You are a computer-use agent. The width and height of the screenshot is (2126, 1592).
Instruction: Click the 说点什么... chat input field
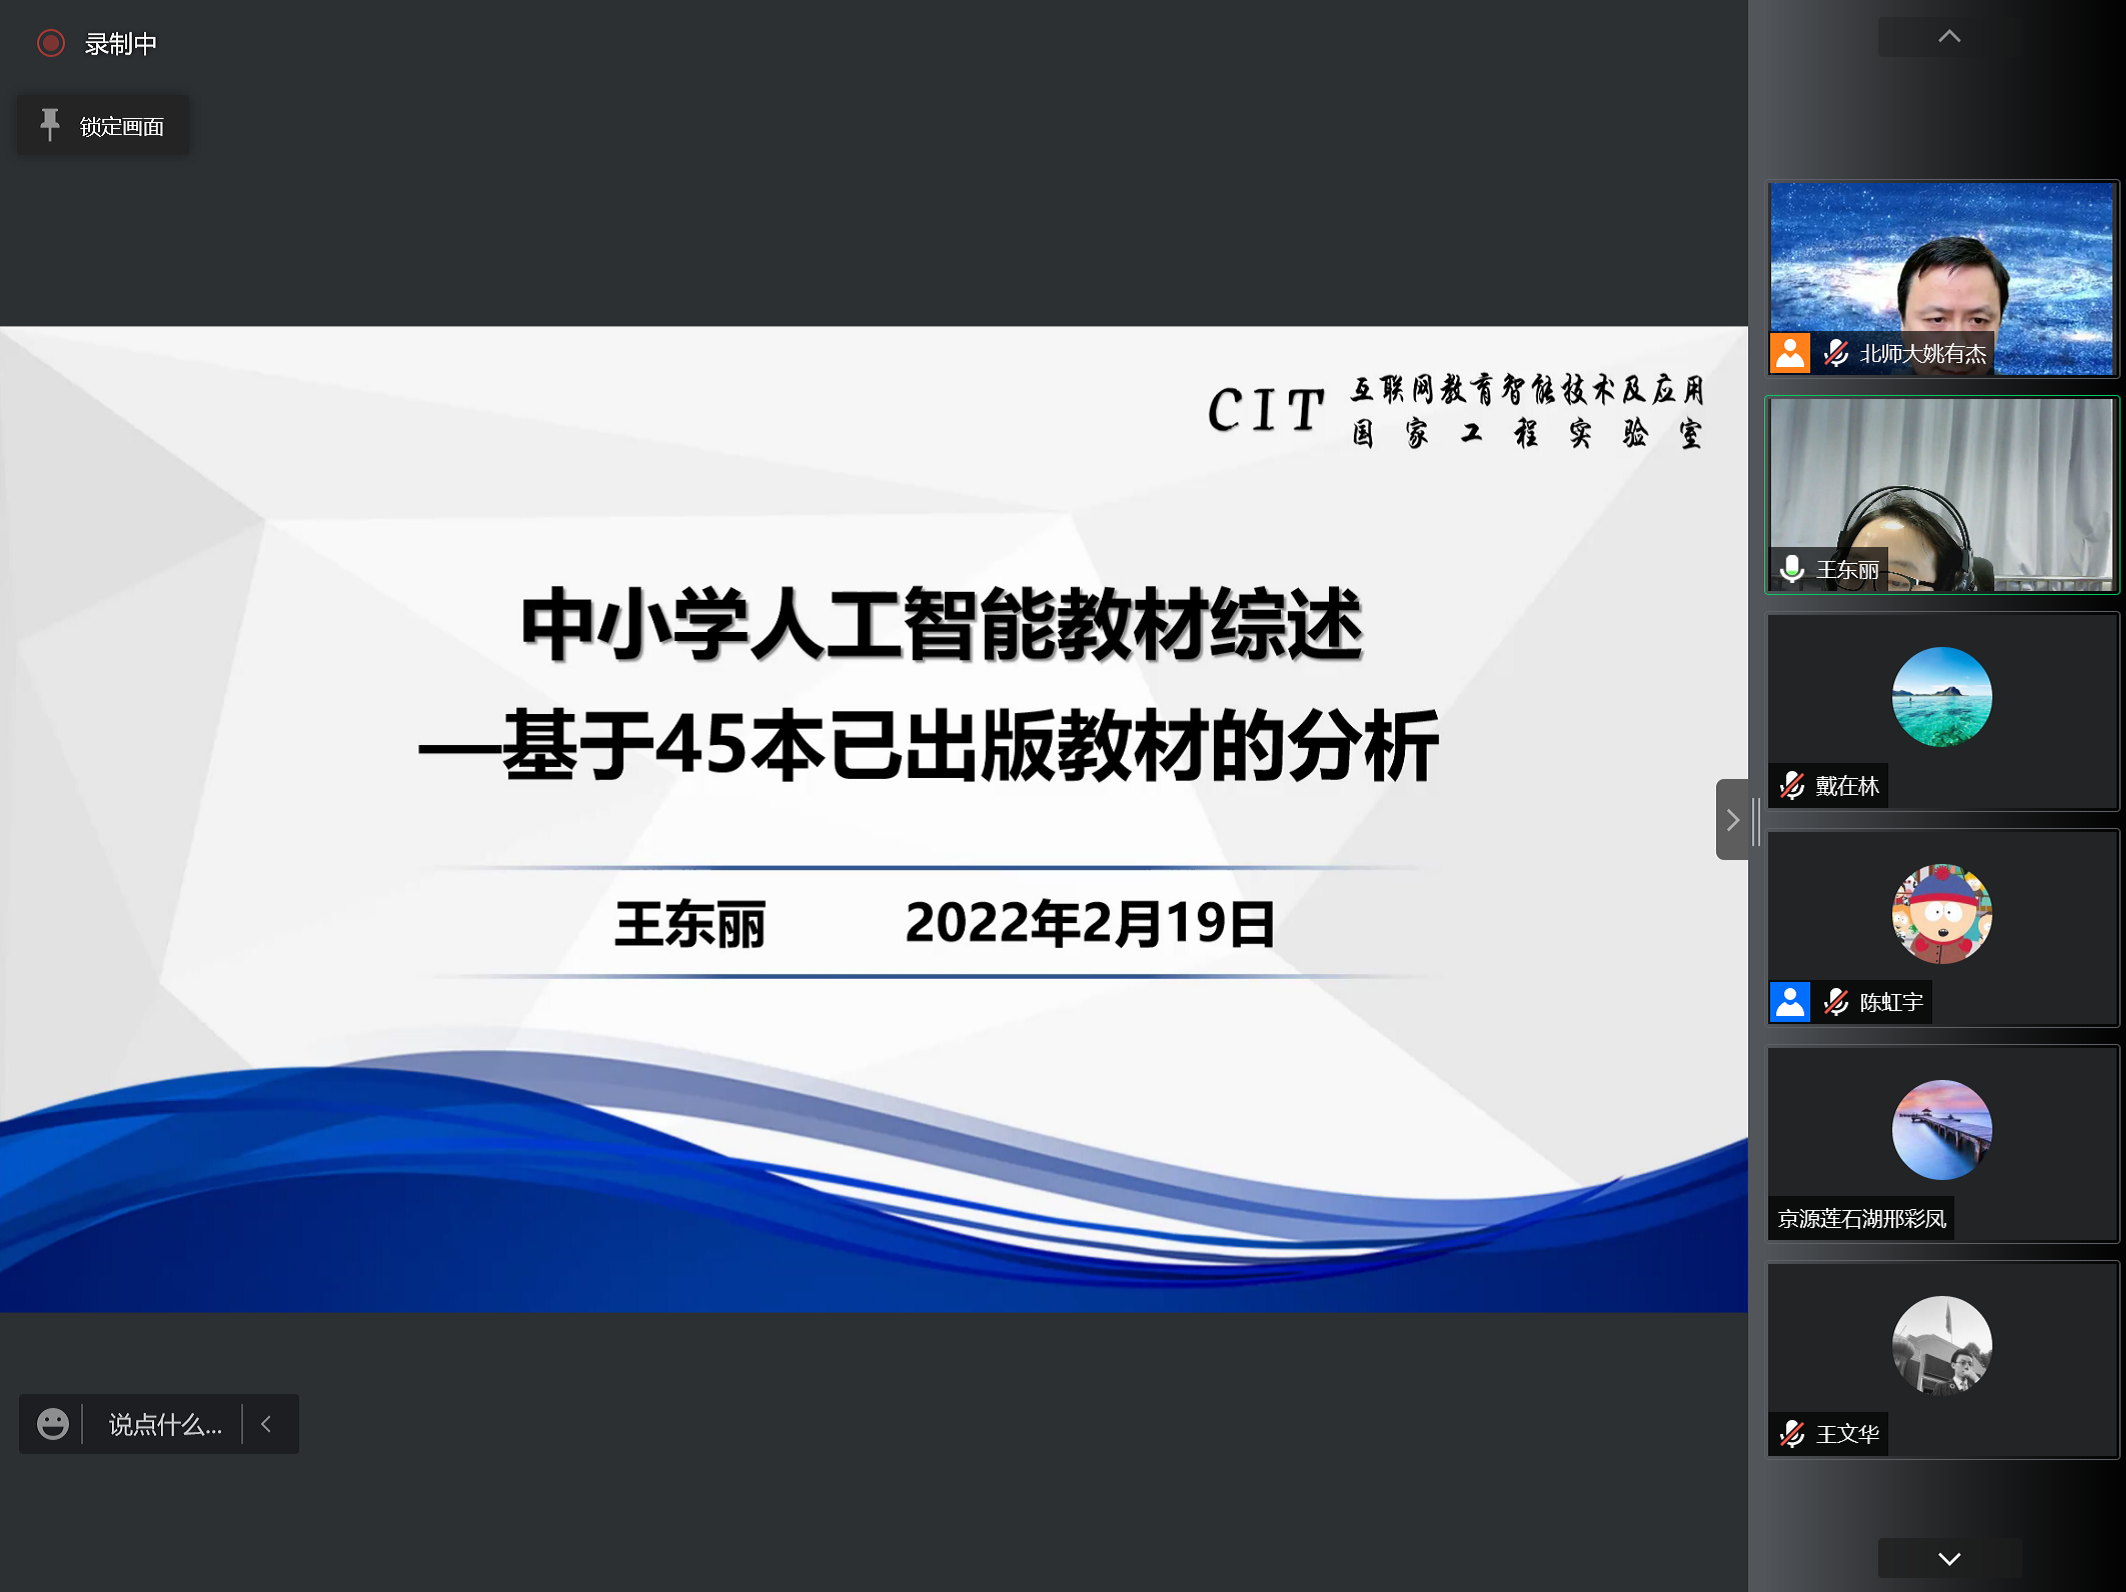[165, 1424]
